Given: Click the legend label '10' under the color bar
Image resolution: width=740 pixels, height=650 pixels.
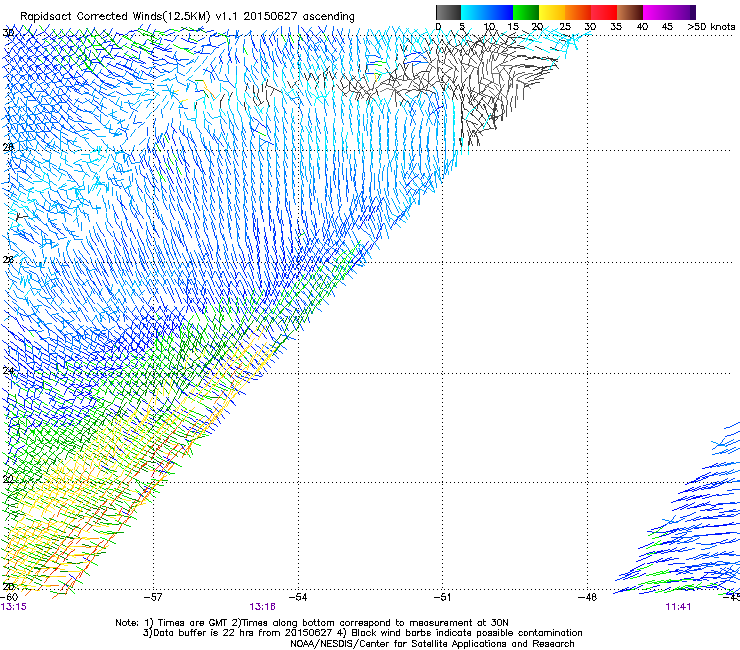Looking at the screenshot, I should (489, 27).
